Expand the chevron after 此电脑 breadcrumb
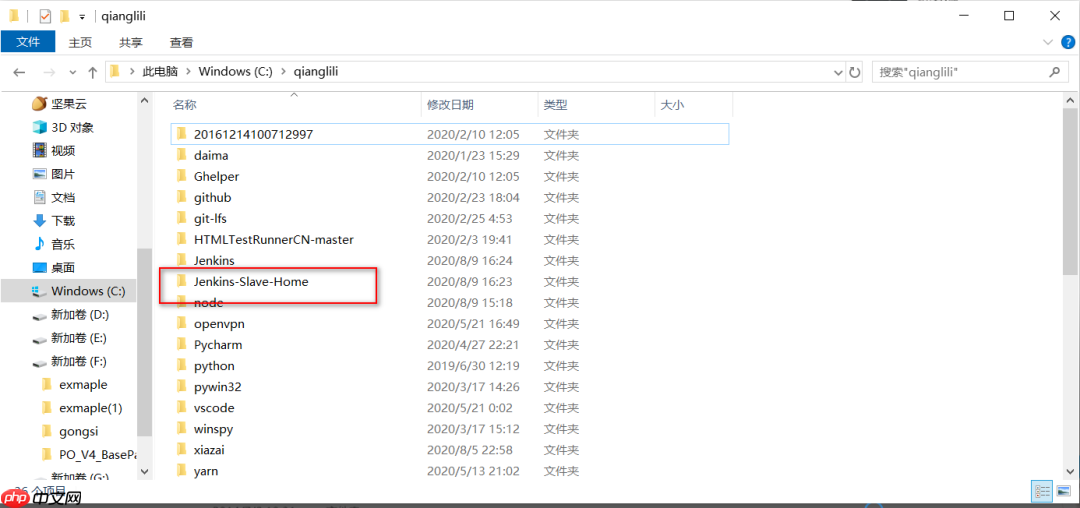1080x508 pixels. click(187, 71)
